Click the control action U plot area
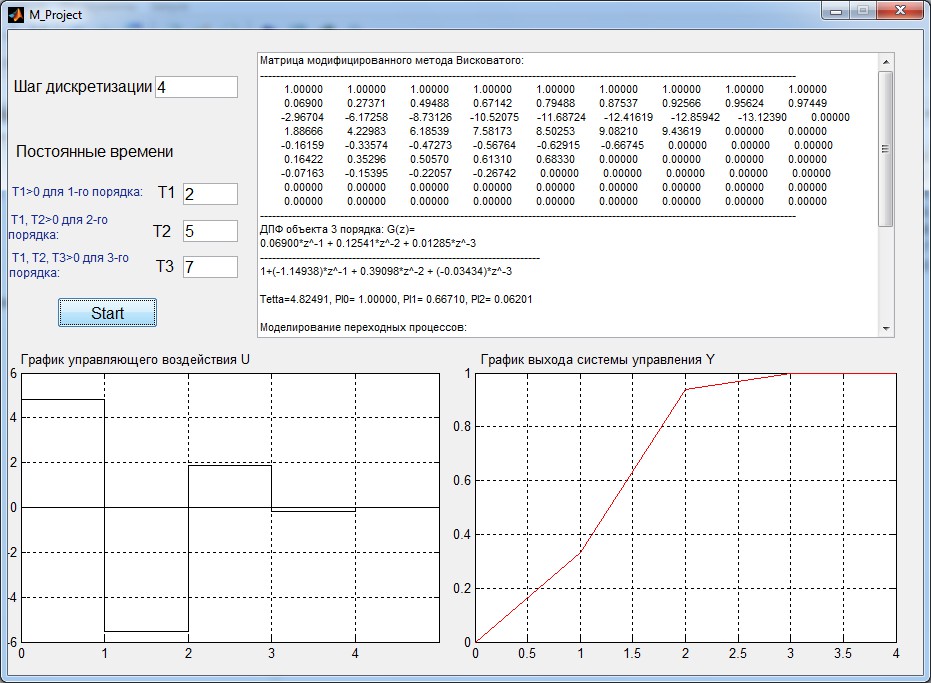The width and height of the screenshot is (931, 683). 230,508
